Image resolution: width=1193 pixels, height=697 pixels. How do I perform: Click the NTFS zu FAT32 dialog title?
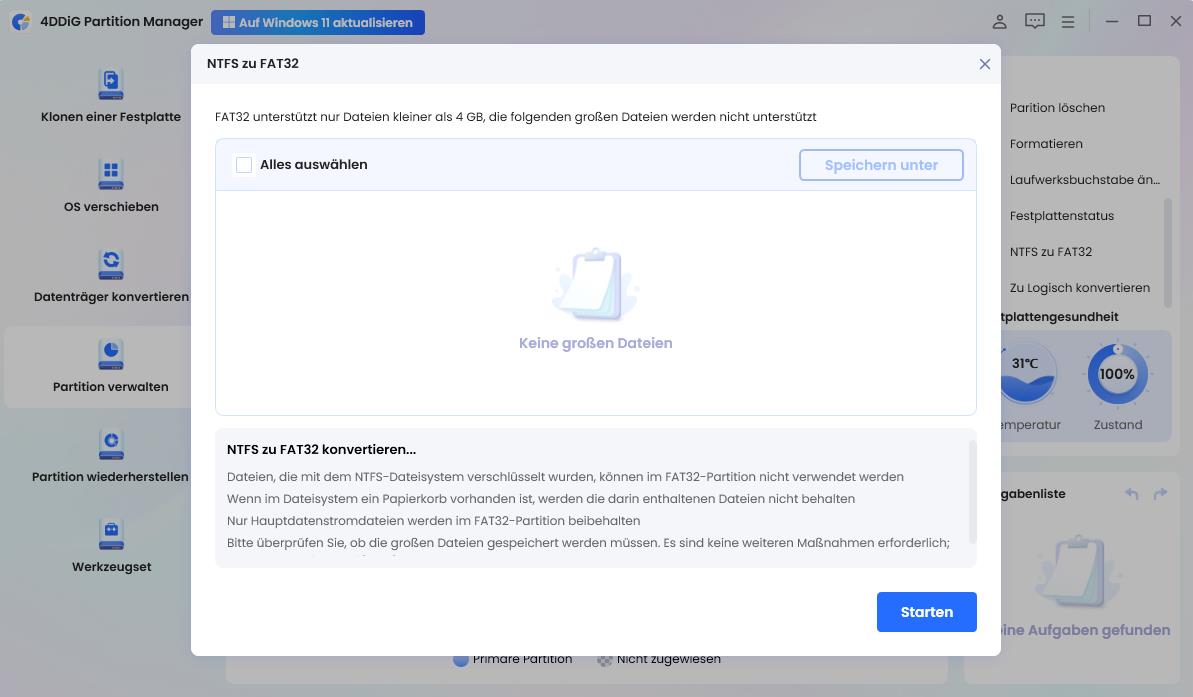[x=253, y=64]
